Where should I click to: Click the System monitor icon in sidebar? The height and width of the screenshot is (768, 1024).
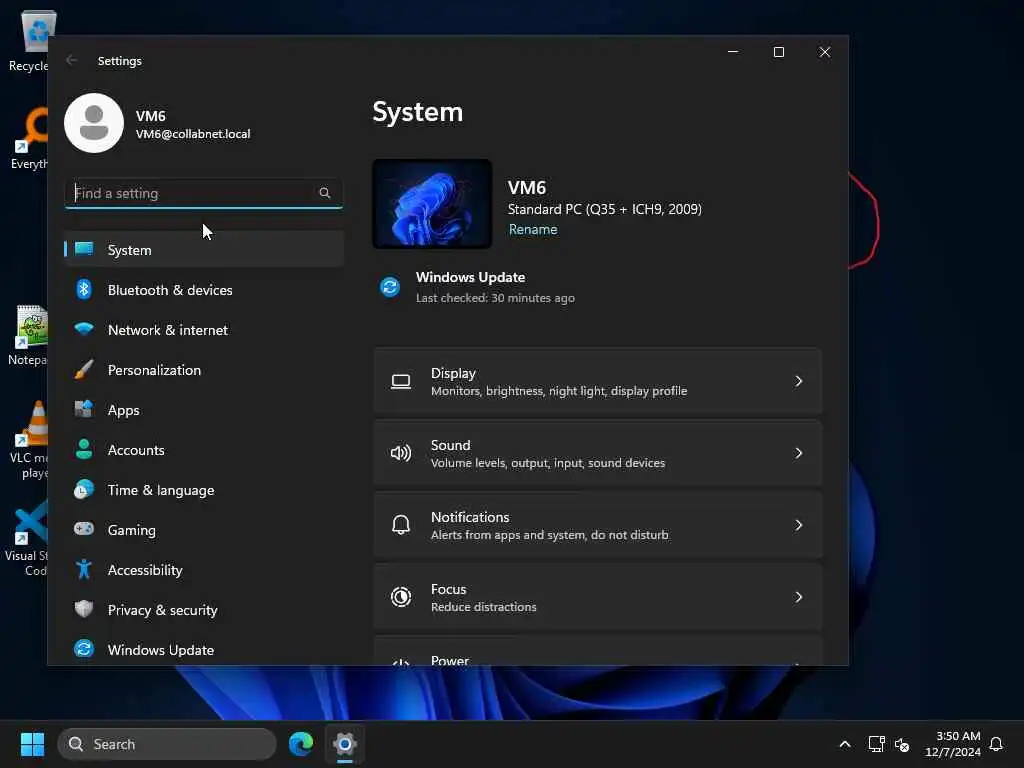pyautogui.click(x=84, y=249)
